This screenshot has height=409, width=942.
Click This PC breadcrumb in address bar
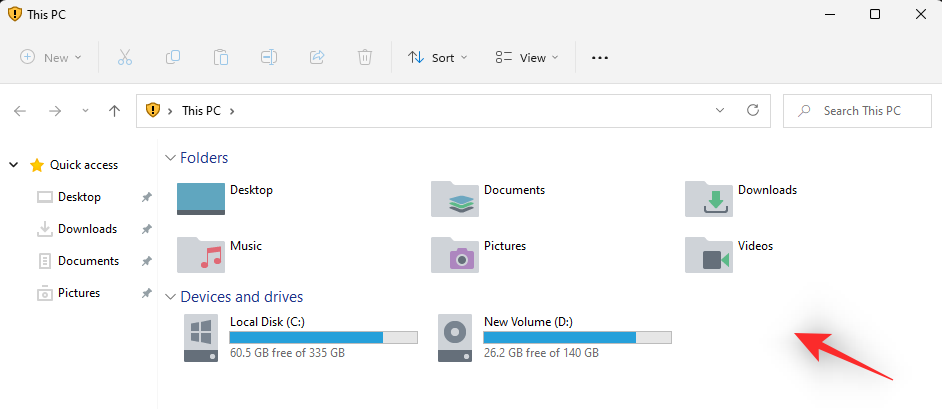(201, 111)
